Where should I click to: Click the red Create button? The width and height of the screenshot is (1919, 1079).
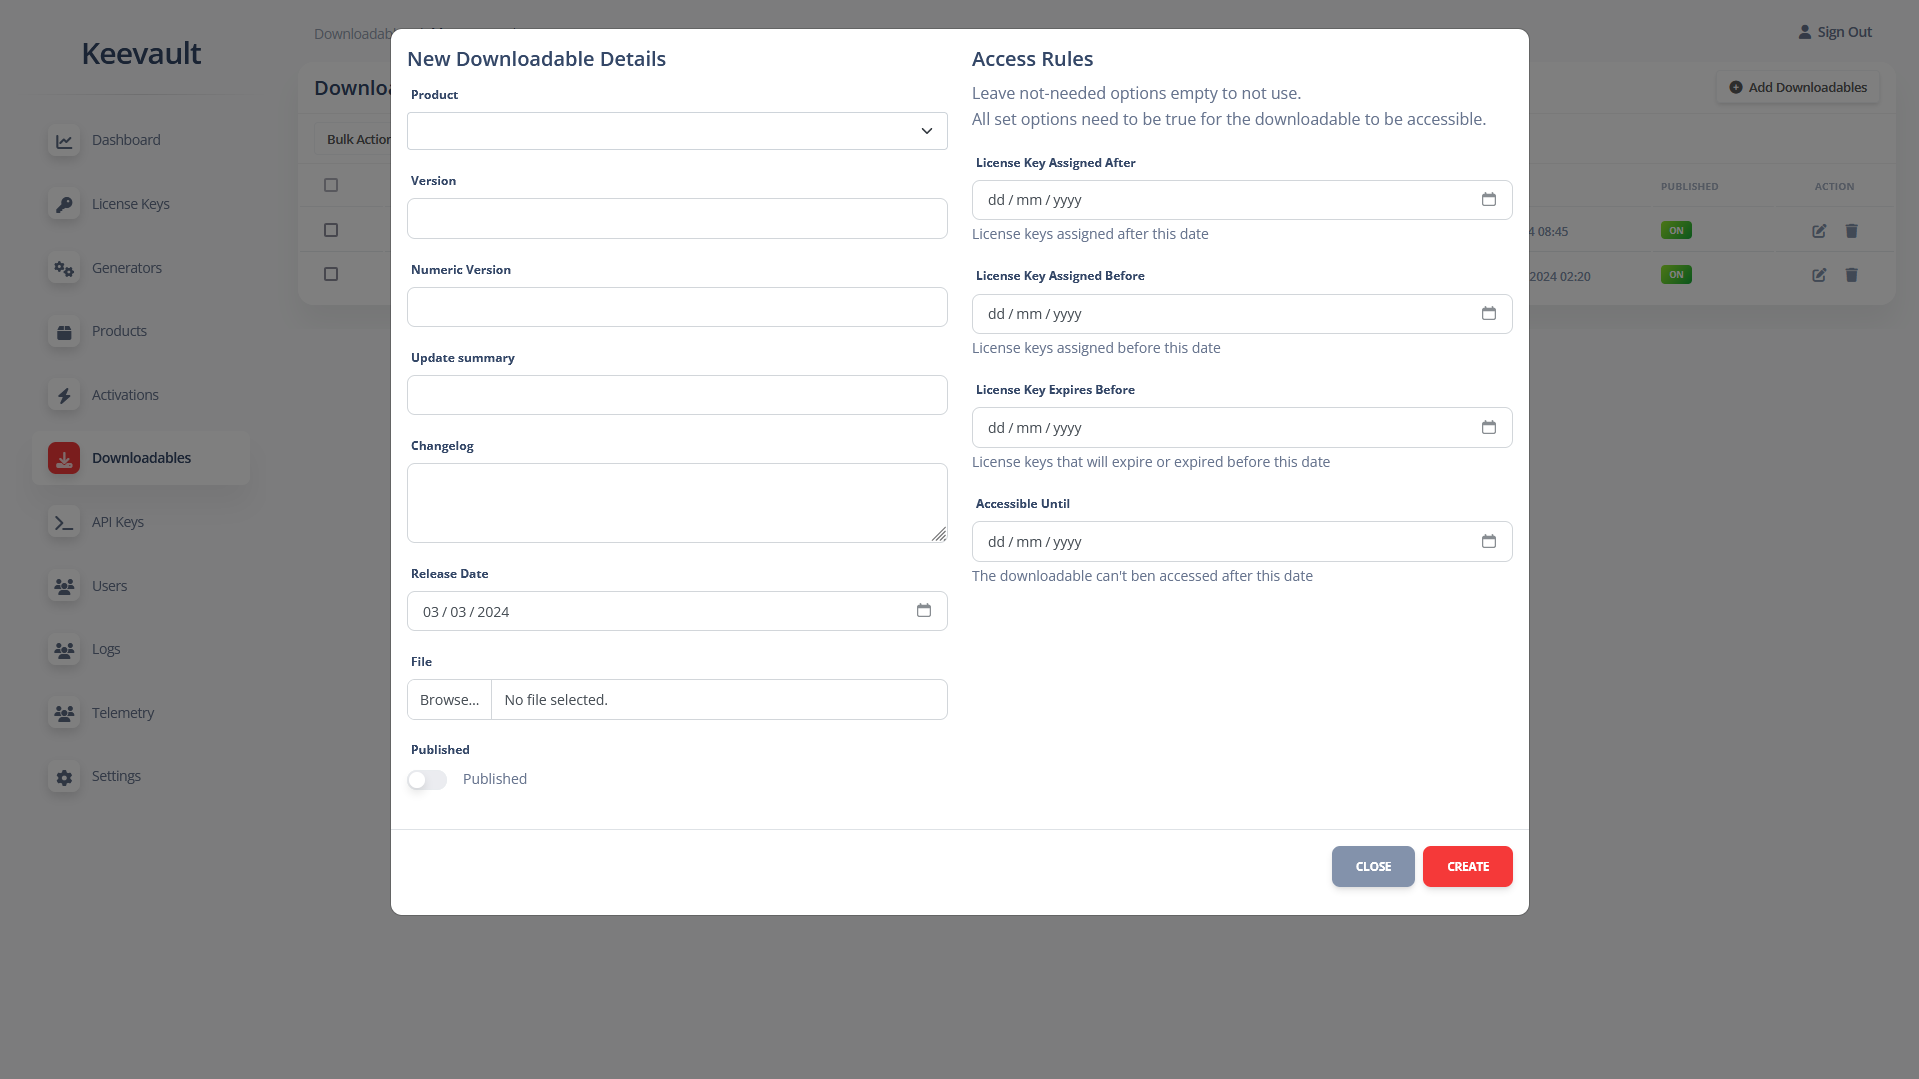pyautogui.click(x=1467, y=867)
